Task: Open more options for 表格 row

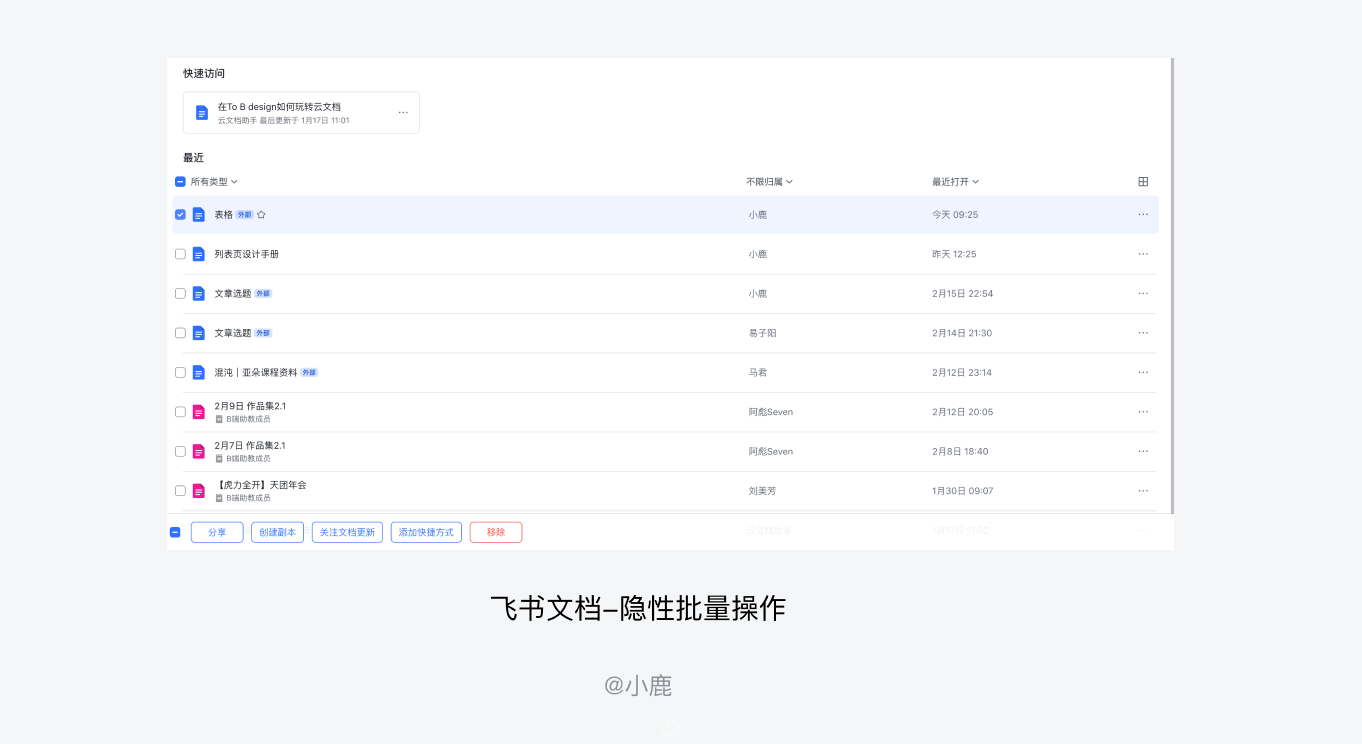Action: [x=1143, y=215]
